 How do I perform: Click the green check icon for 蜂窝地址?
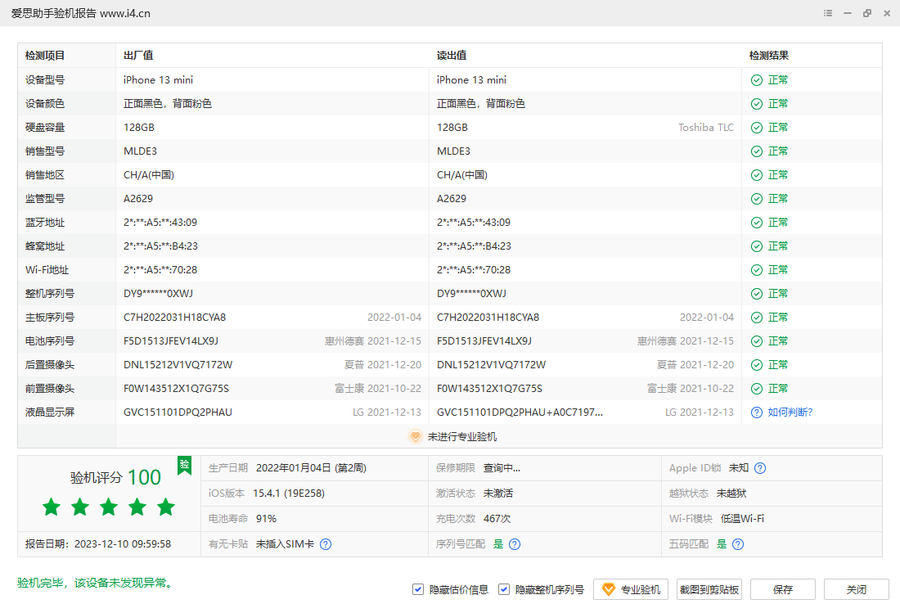tap(757, 246)
